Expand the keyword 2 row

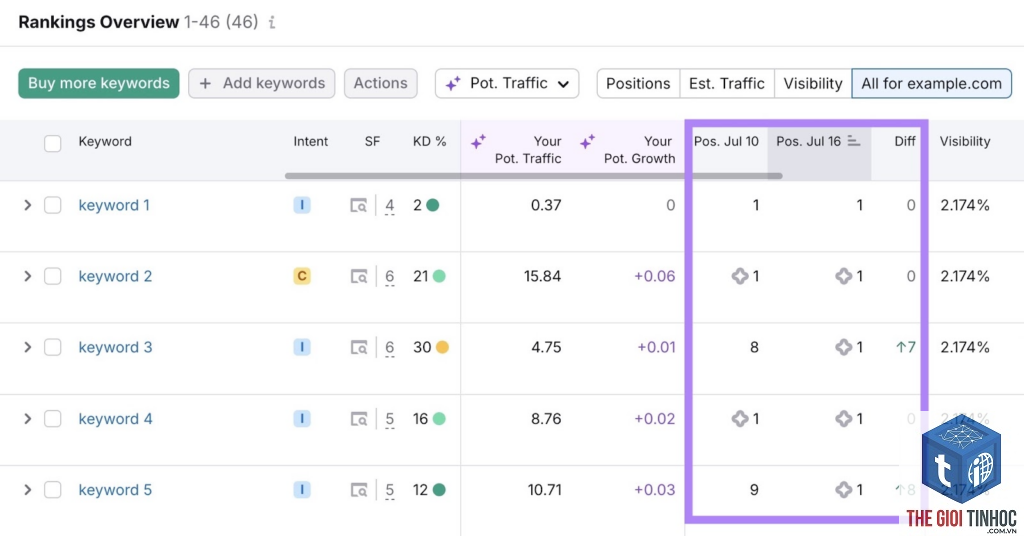click(x=27, y=276)
